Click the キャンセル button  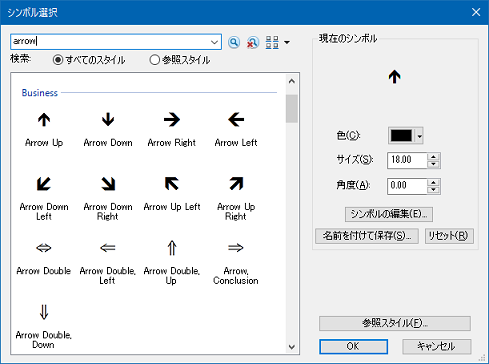point(437,346)
